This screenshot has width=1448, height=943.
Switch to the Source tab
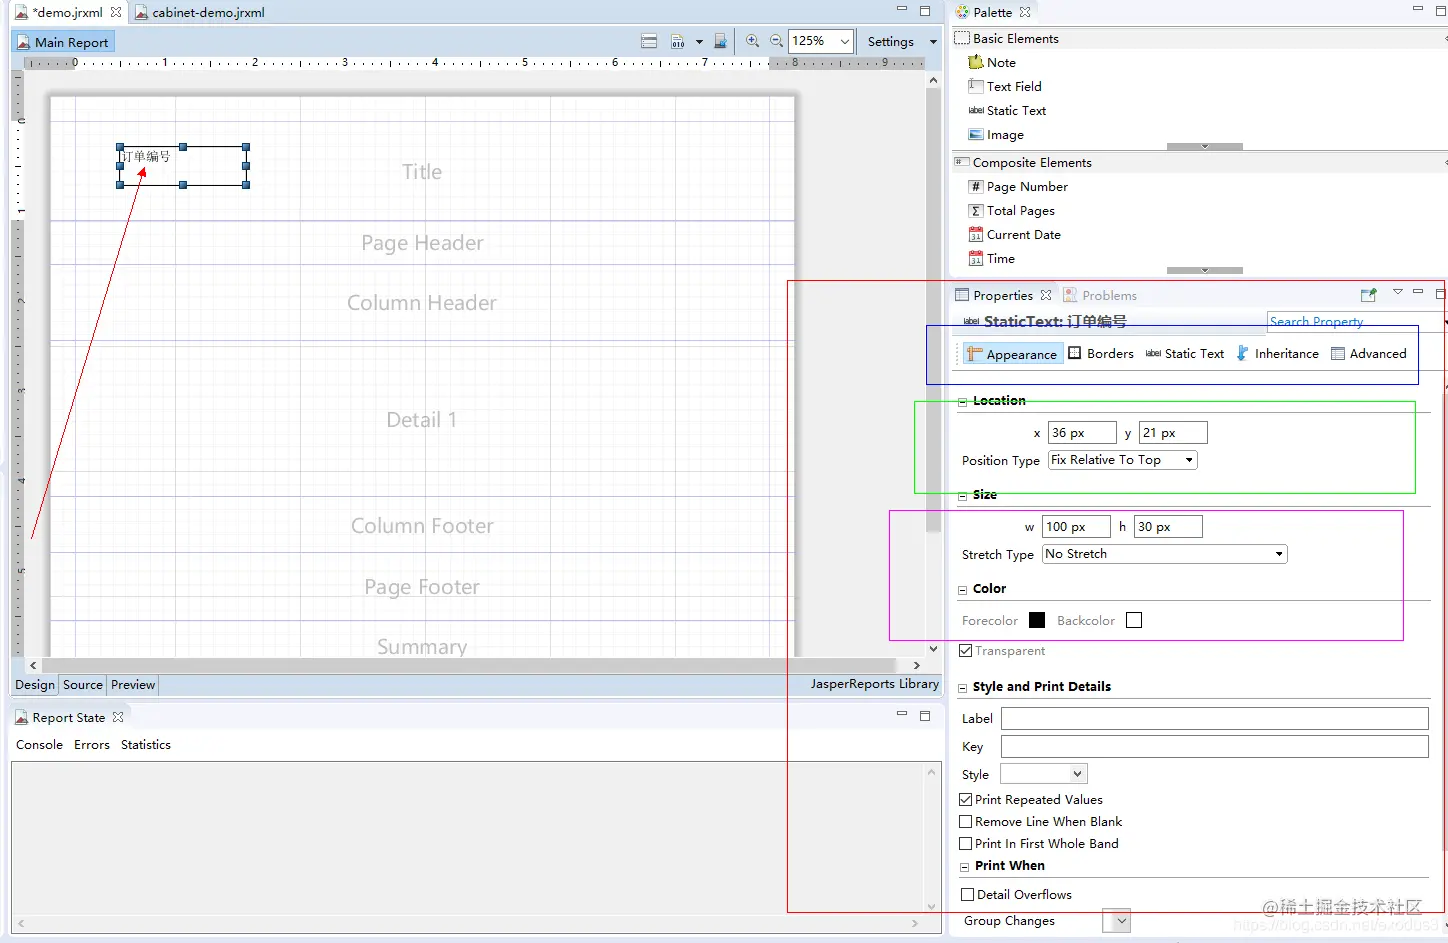(x=83, y=685)
